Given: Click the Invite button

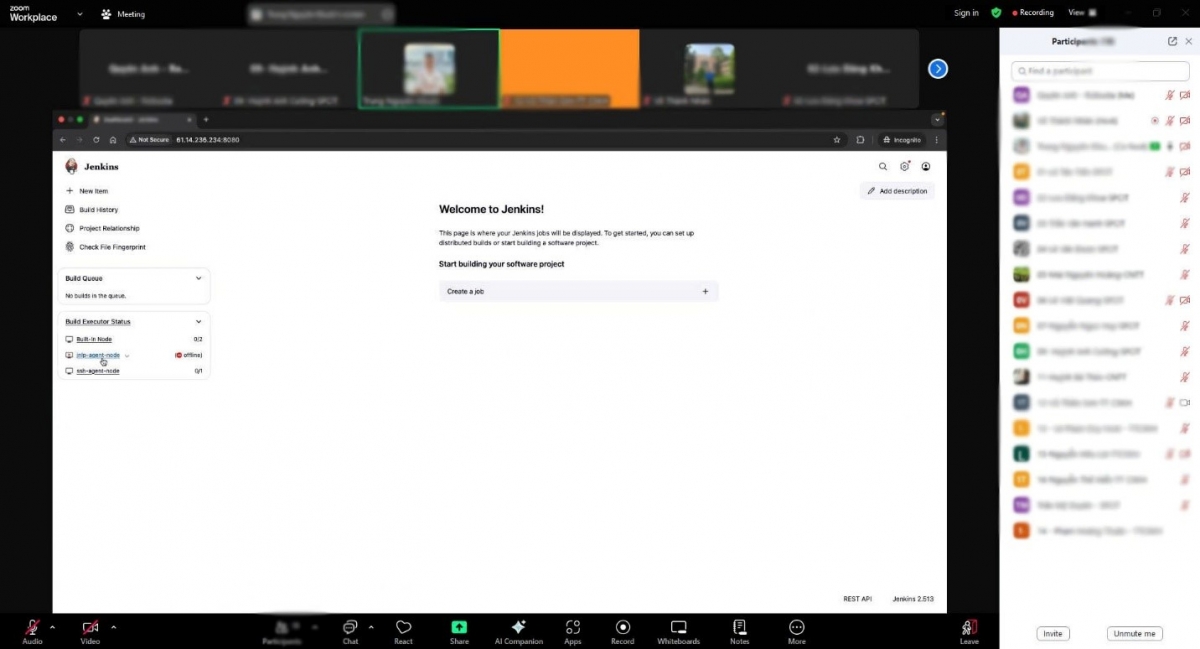Looking at the screenshot, I should [x=1052, y=634].
